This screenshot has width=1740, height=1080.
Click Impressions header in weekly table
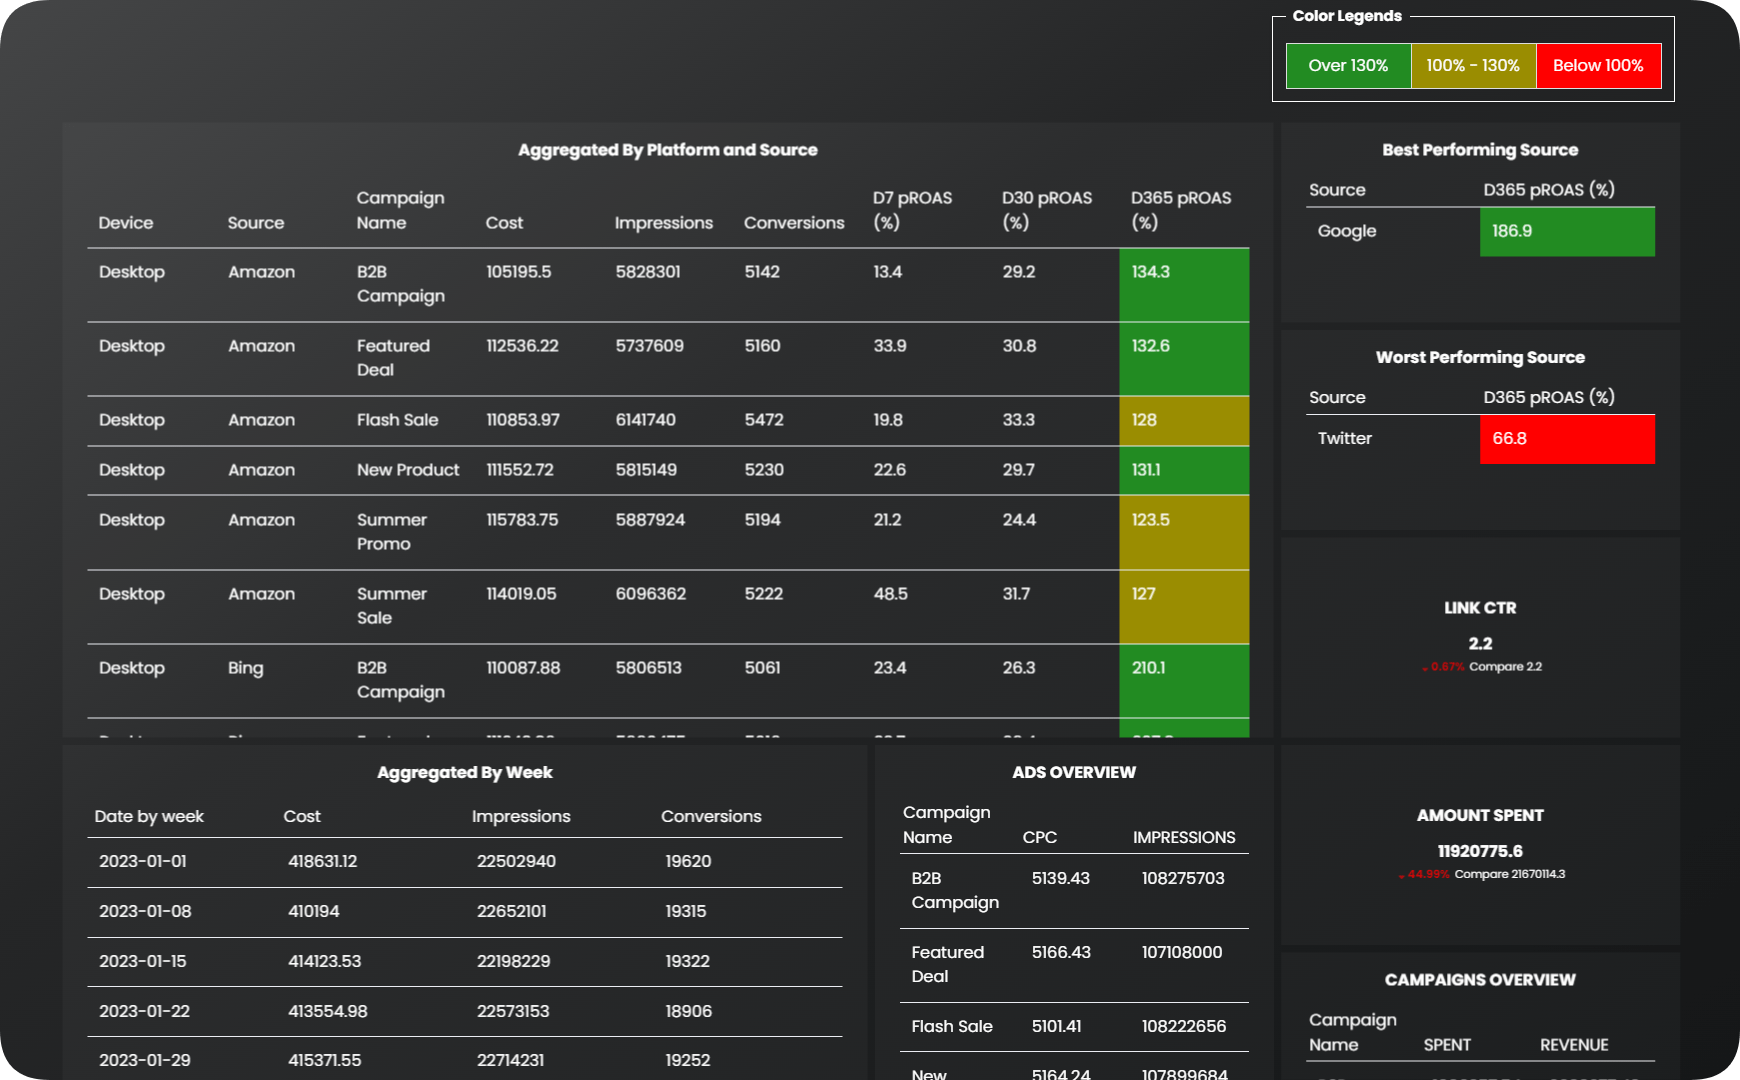click(x=521, y=816)
